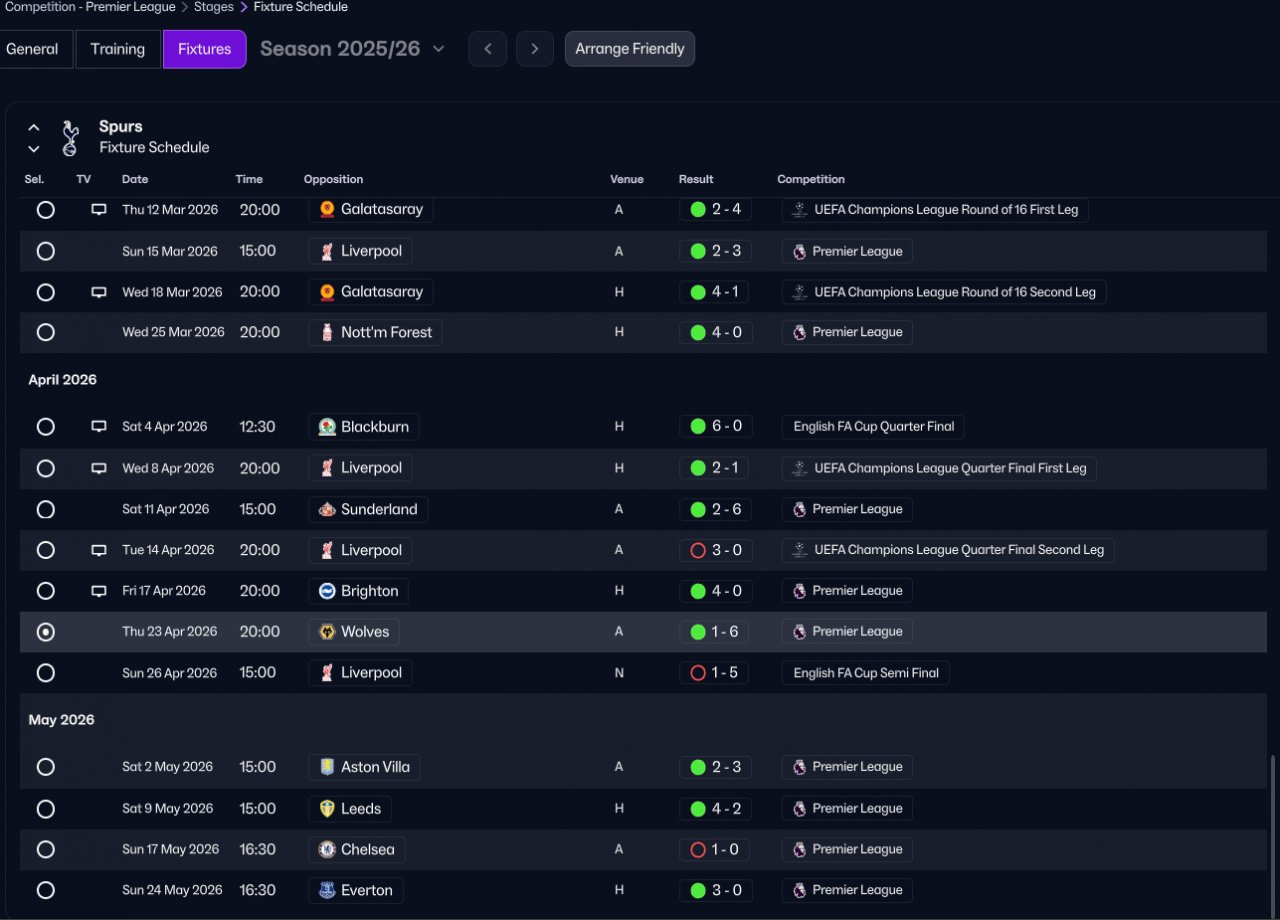Click the Wolves badge in opposition column
The image size is (1280, 920).
[327, 632]
